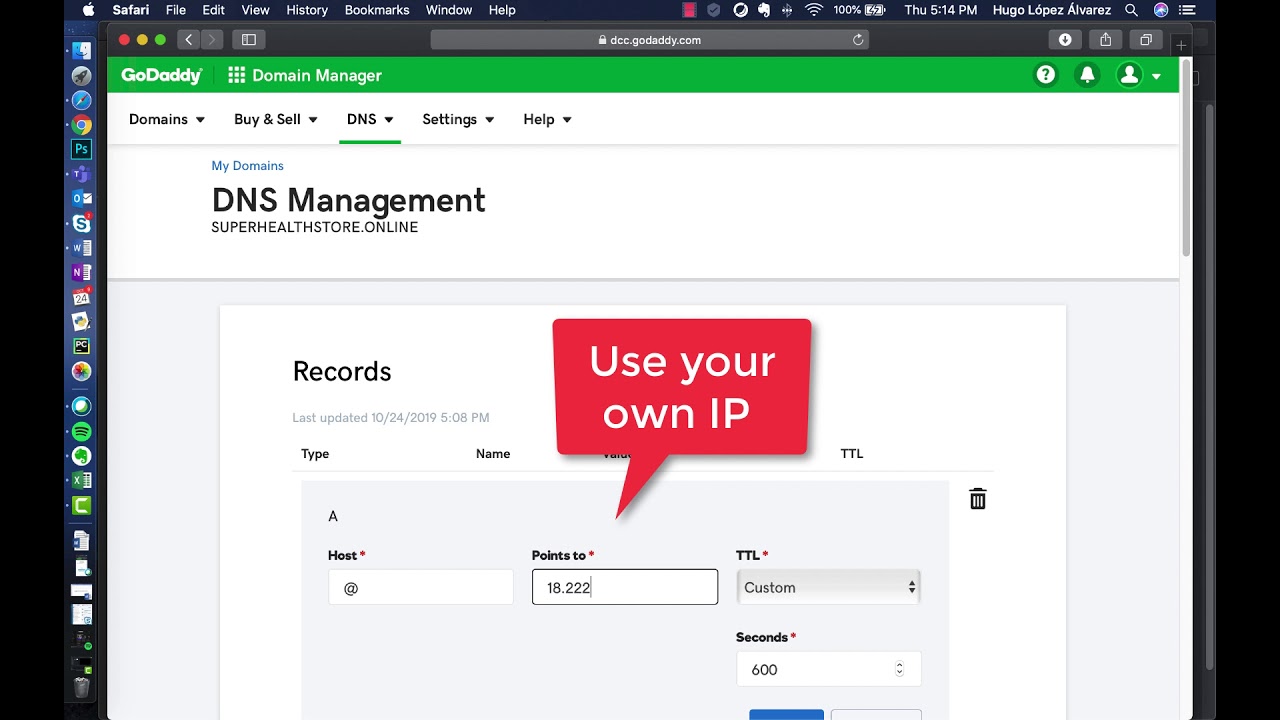This screenshot has height=720, width=1280.
Task: Open Skype from the Dock
Action: pos(82,223)
